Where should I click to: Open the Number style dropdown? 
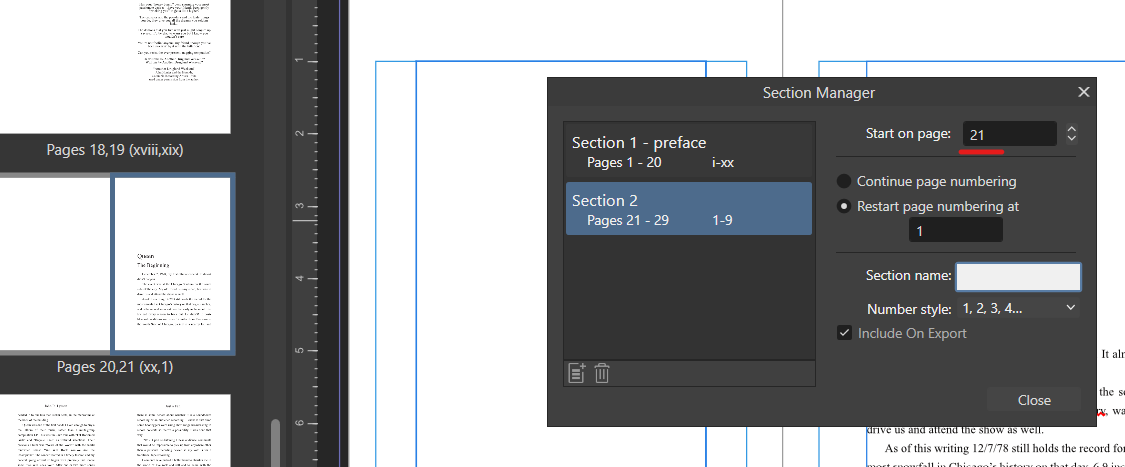[1018, 308]
